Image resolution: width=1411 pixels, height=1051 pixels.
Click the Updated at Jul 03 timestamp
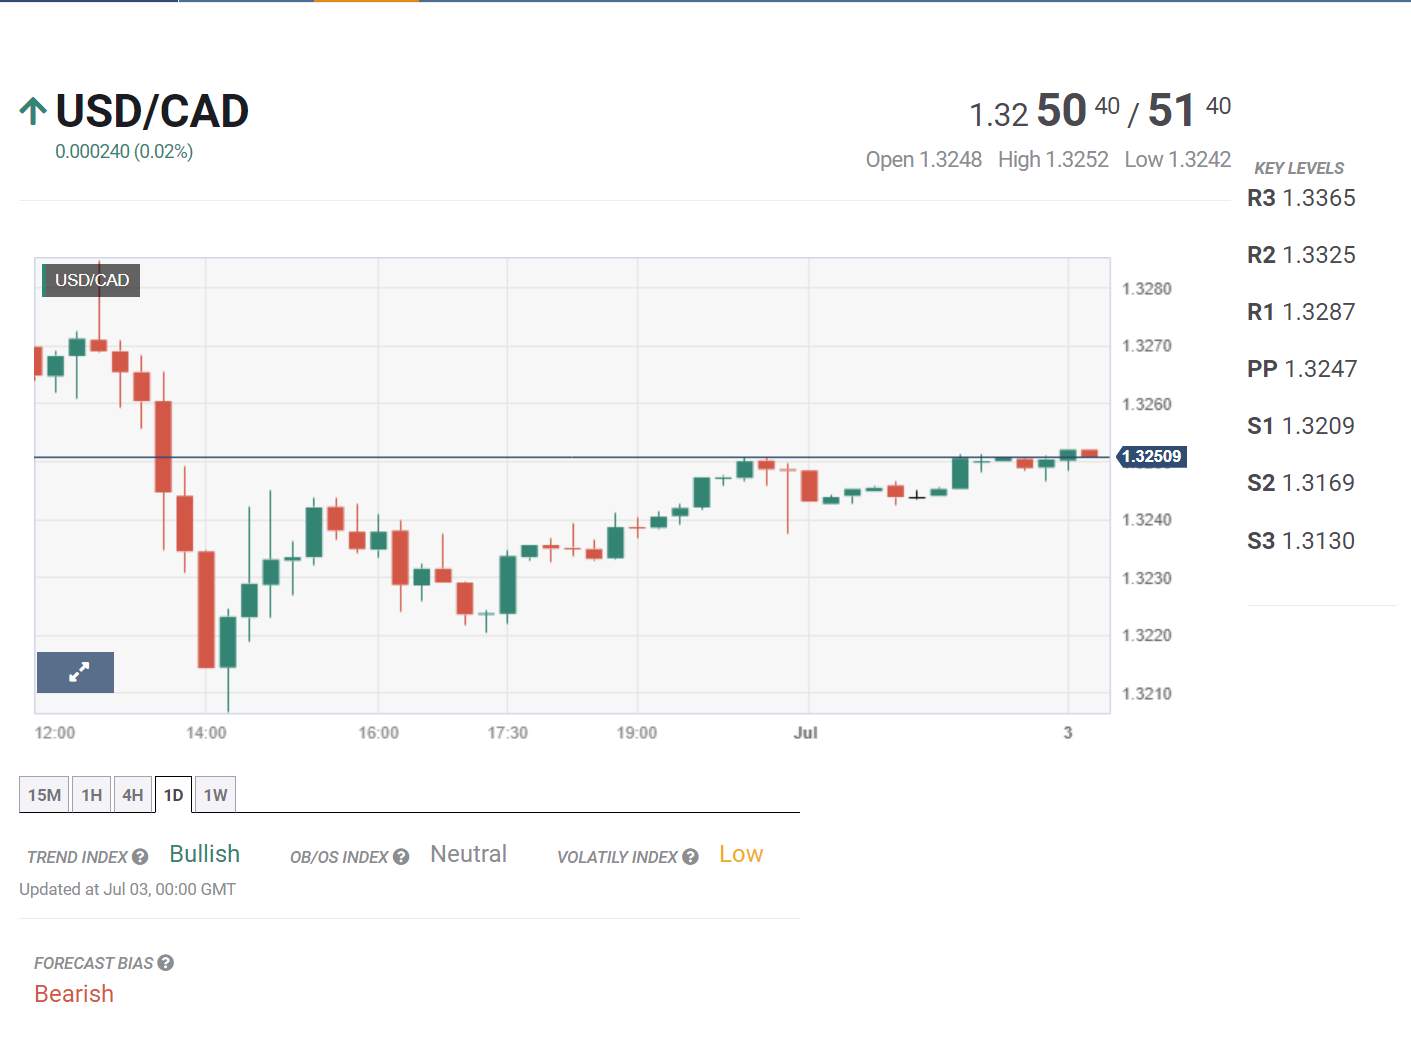[x=128, y=889]
